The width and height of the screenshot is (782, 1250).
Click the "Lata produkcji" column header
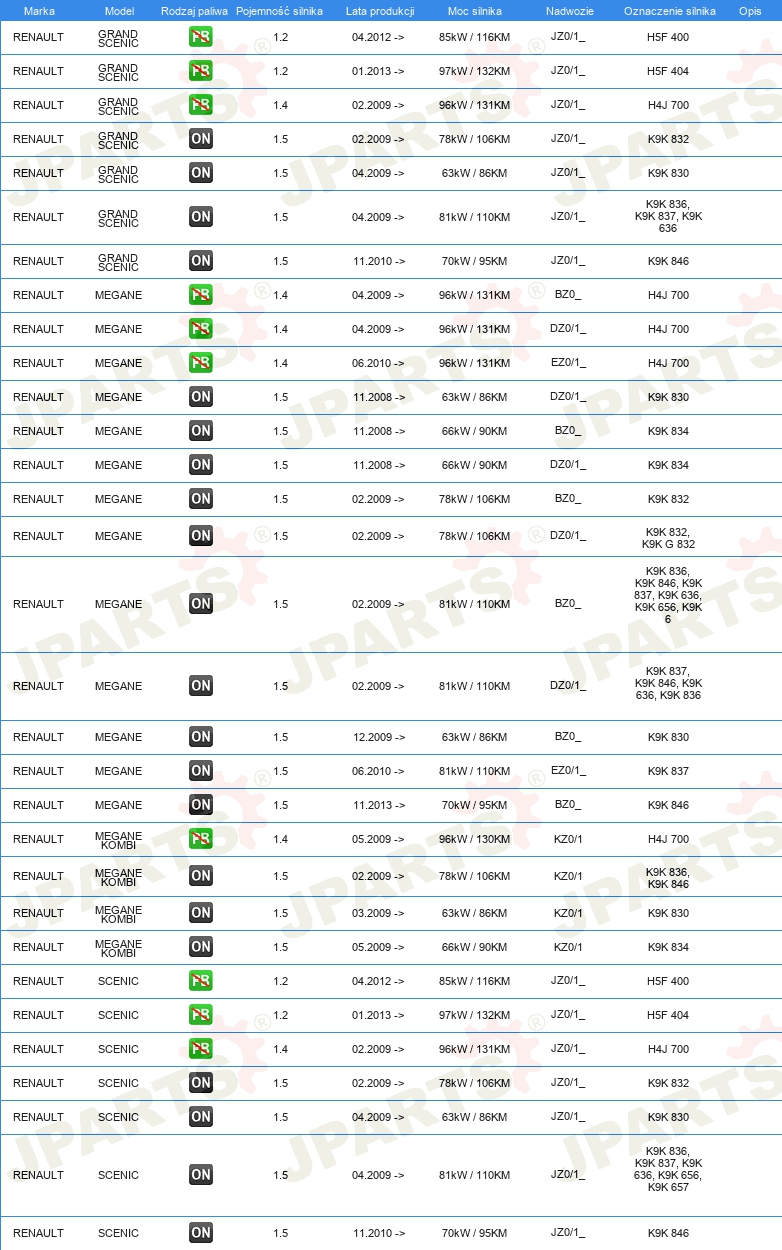380,11
